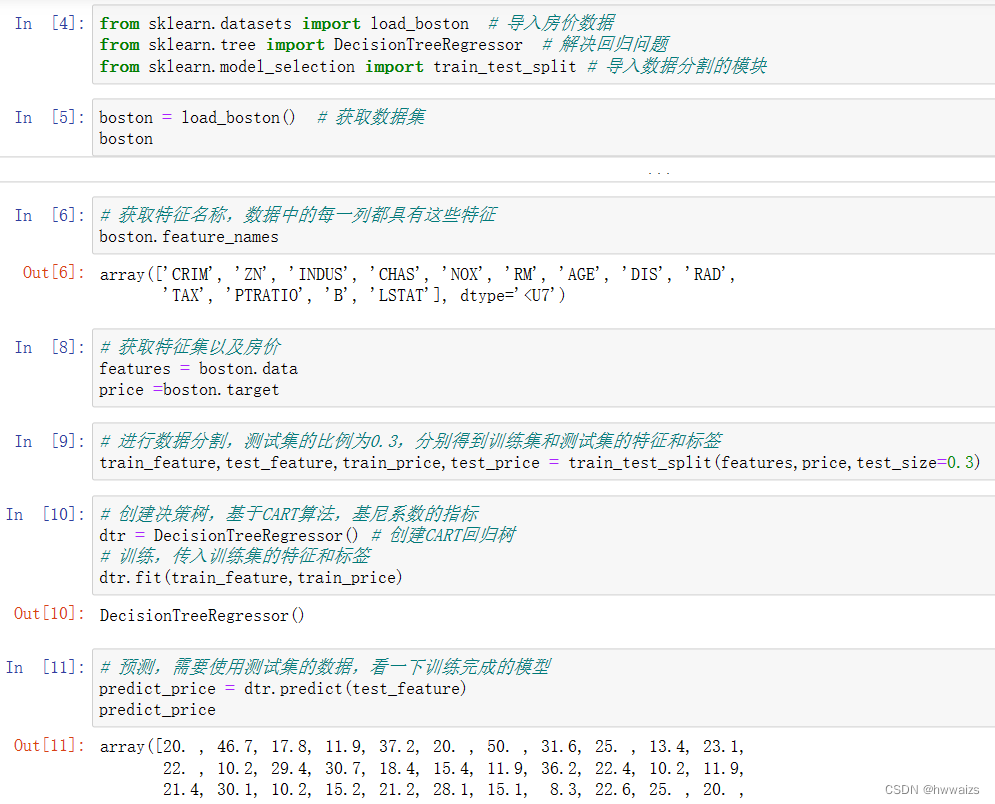Image resolution: width=995 pixels, height=804 pixels.
Task: Click 'price =boston.target' line
Action: (x=188, y=390)
